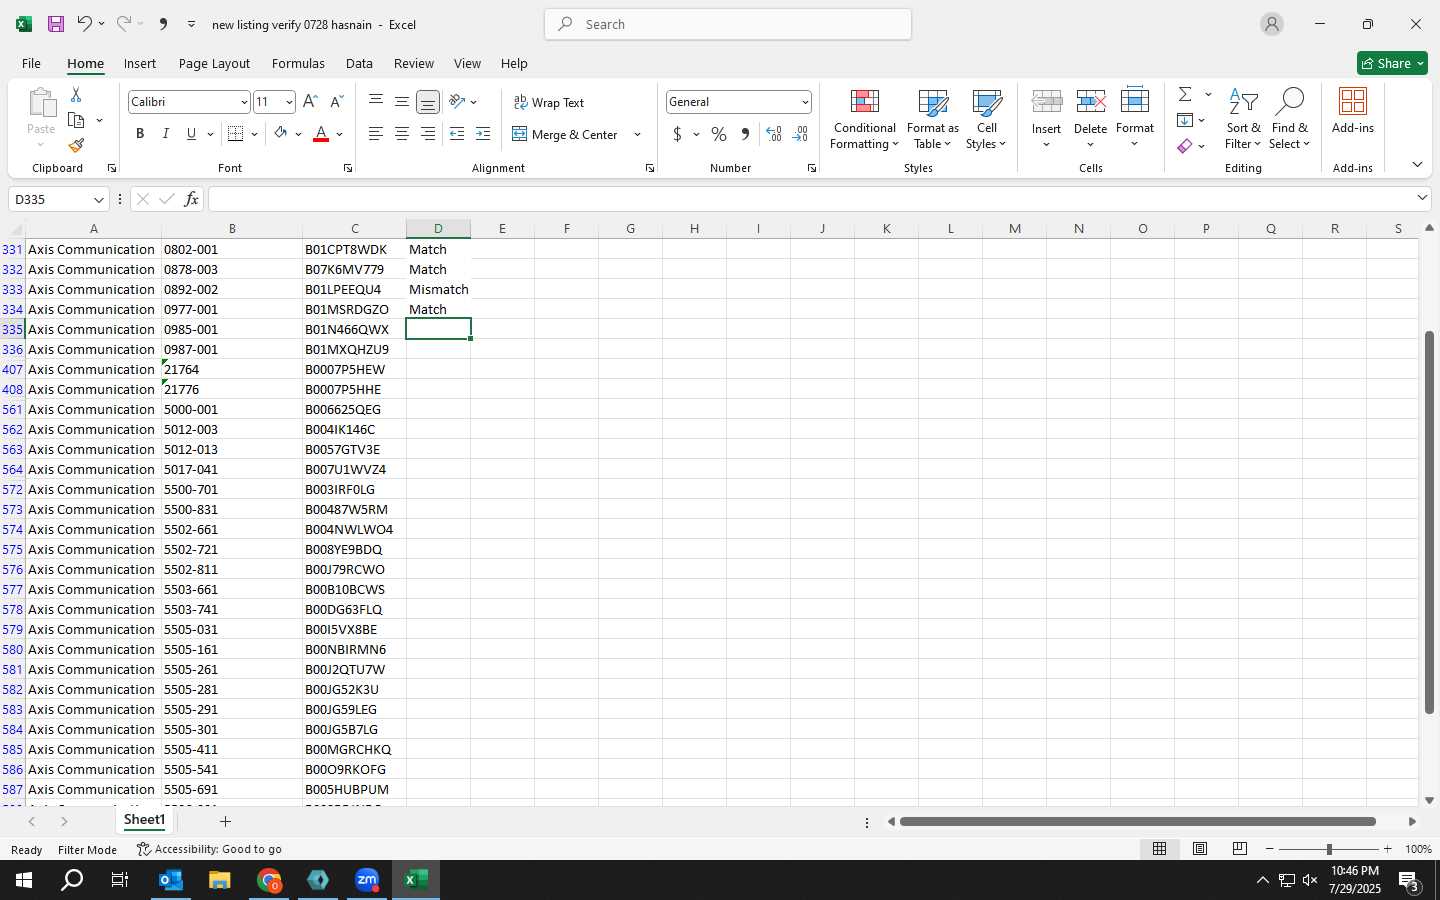Viewport: 1440px width, 900px height.
Task: Open the Sort & Filter menu
Action: click(1243, 119)
